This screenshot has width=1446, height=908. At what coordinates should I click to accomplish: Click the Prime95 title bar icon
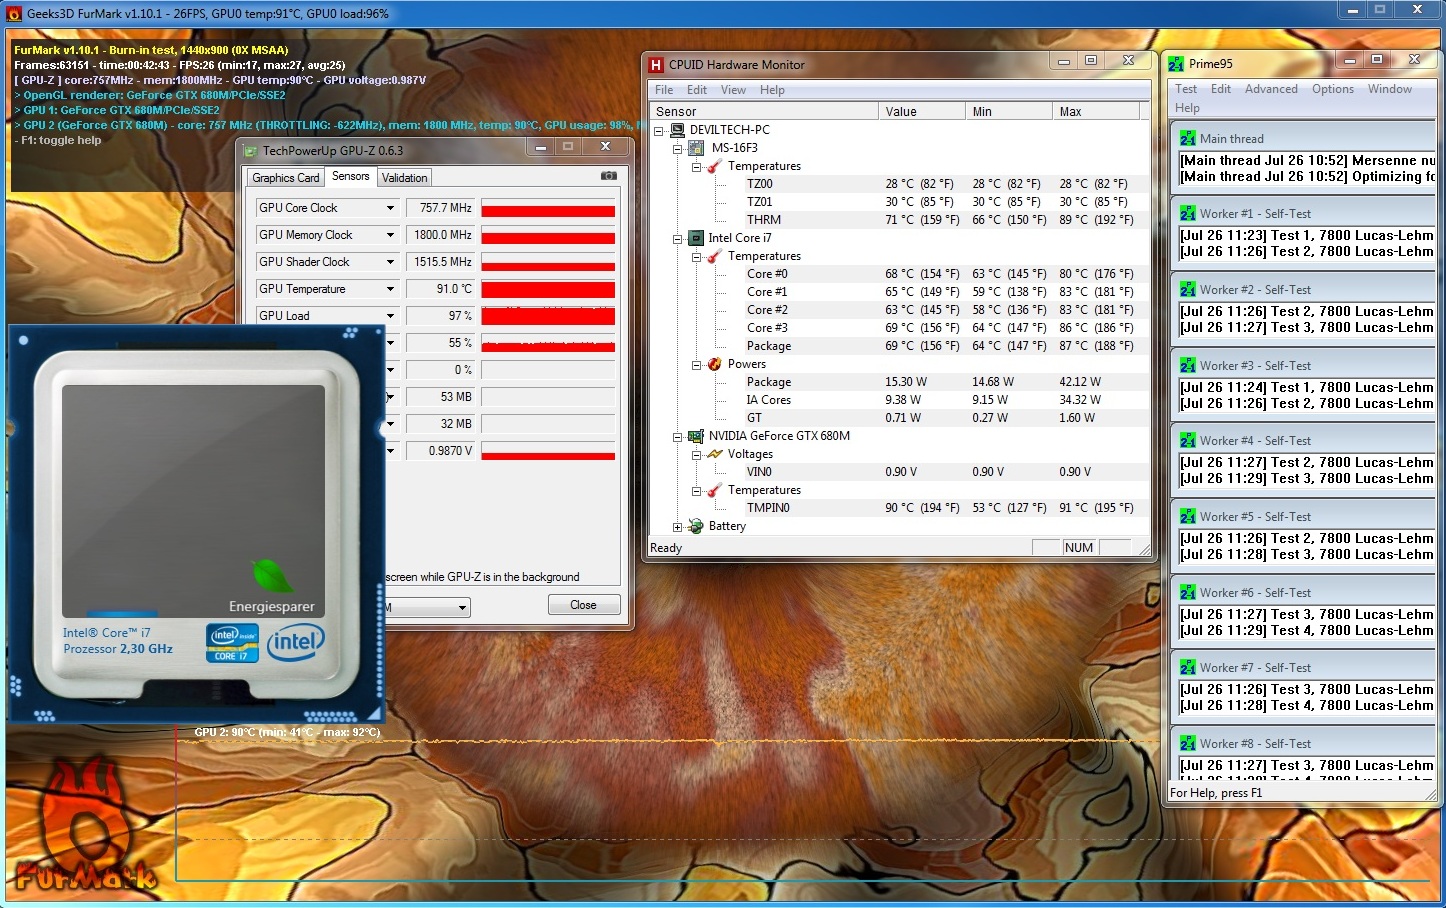(1176, 64)
